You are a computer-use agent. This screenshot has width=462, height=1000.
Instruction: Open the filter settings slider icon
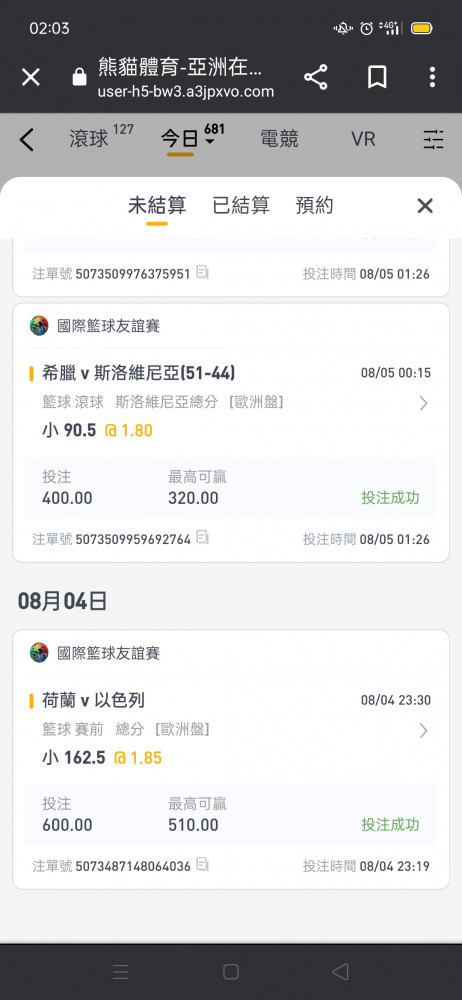pos(434,139)
